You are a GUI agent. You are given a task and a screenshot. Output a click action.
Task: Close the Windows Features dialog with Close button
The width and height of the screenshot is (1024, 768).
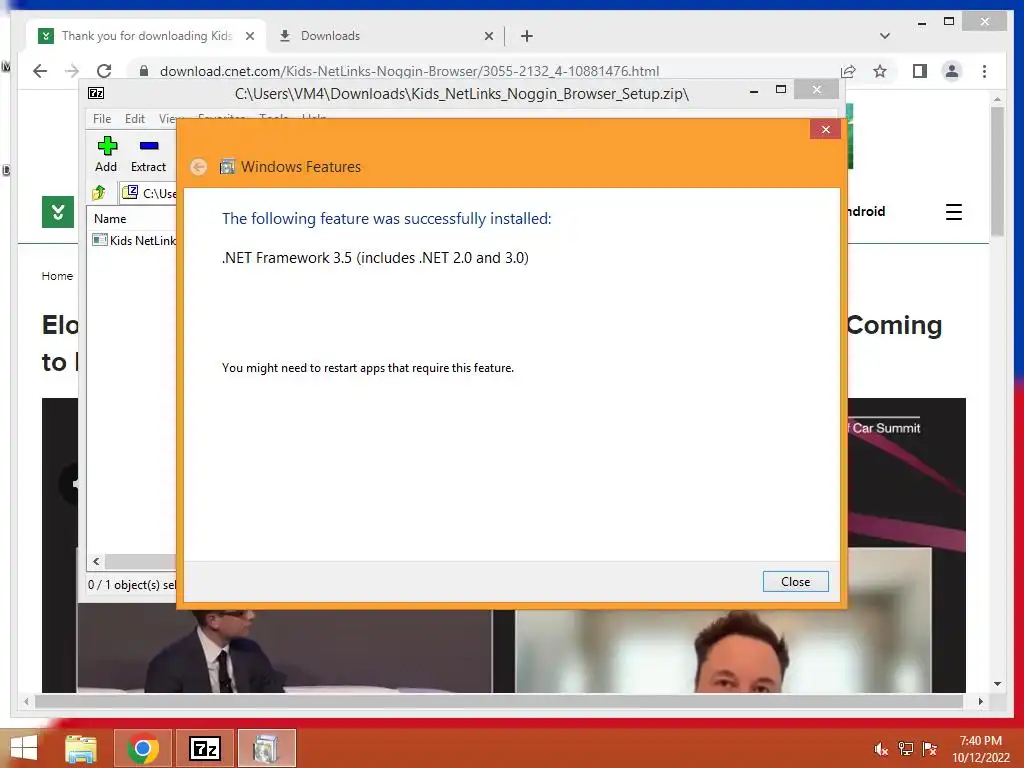click(795, 581)
